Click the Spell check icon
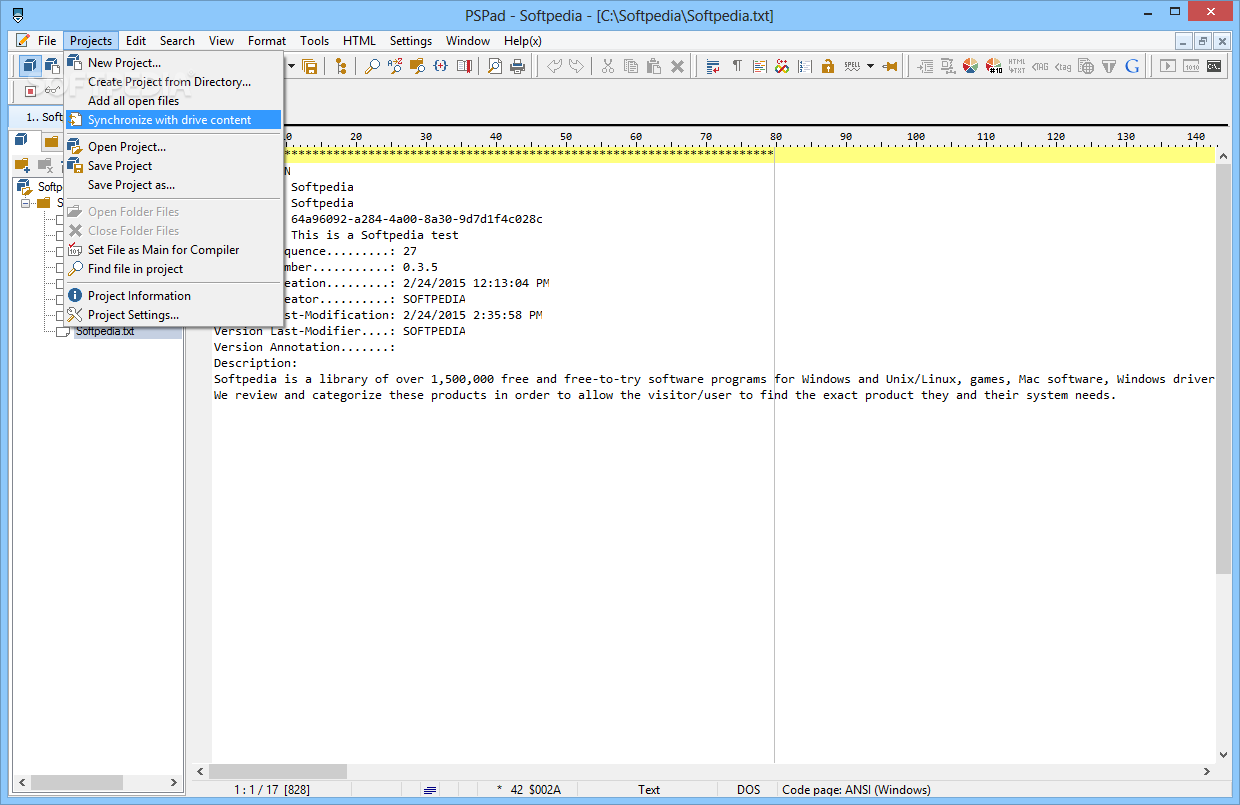This screenshot has width=1240, height=805. coord(852,66)
